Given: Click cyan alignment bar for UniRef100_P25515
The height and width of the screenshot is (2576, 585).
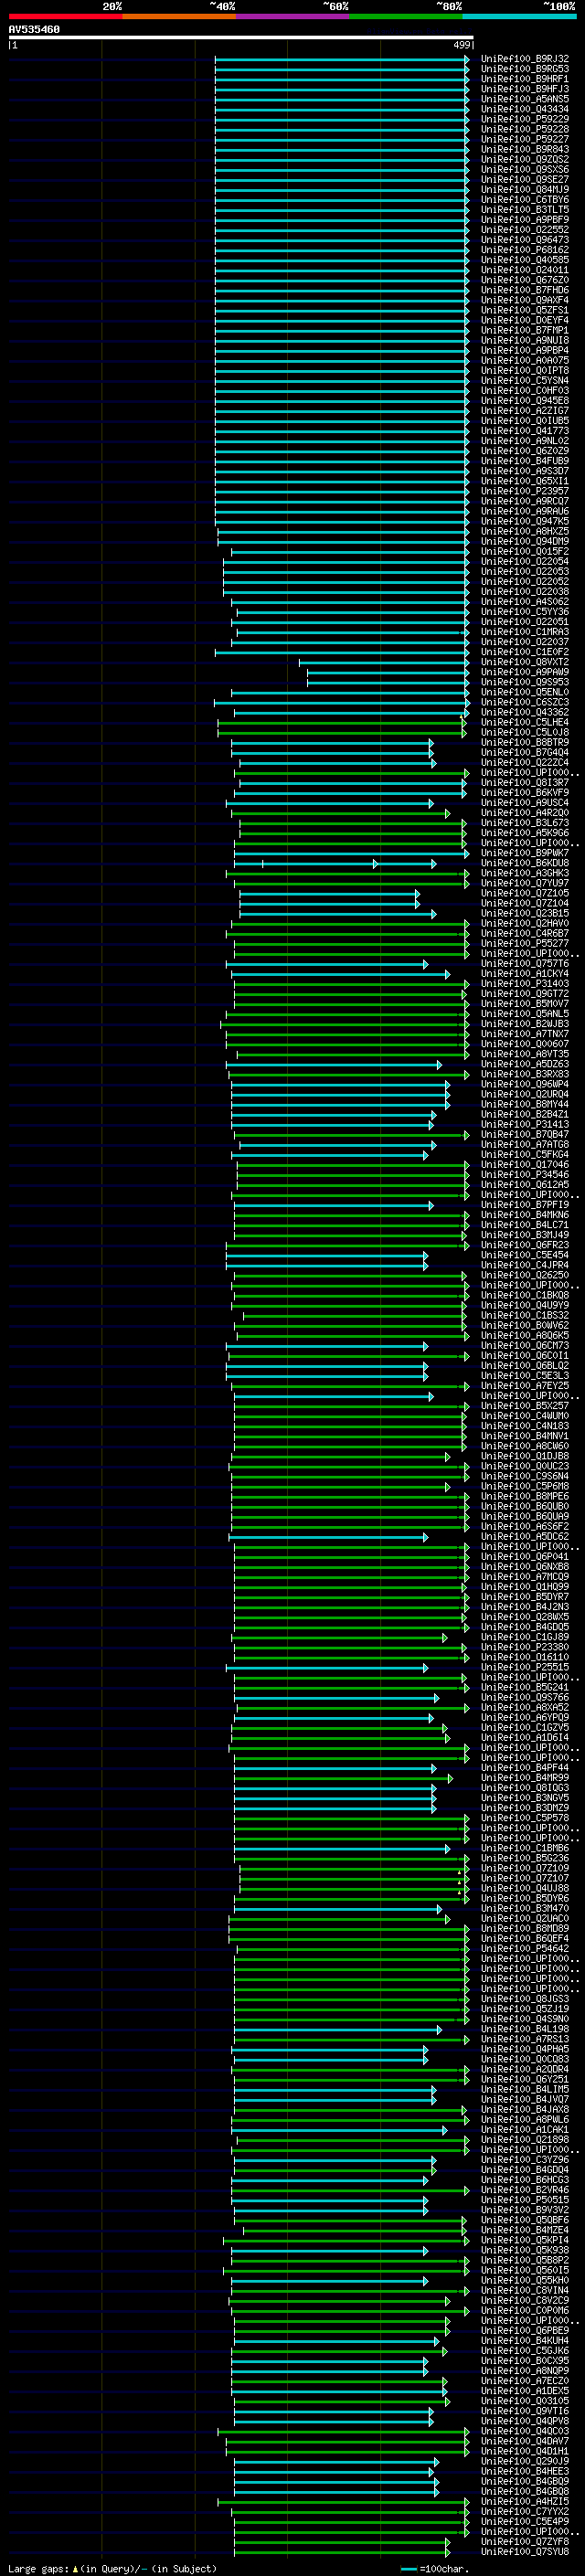Looking at the screenshot, I should (x=327, y=1668).
